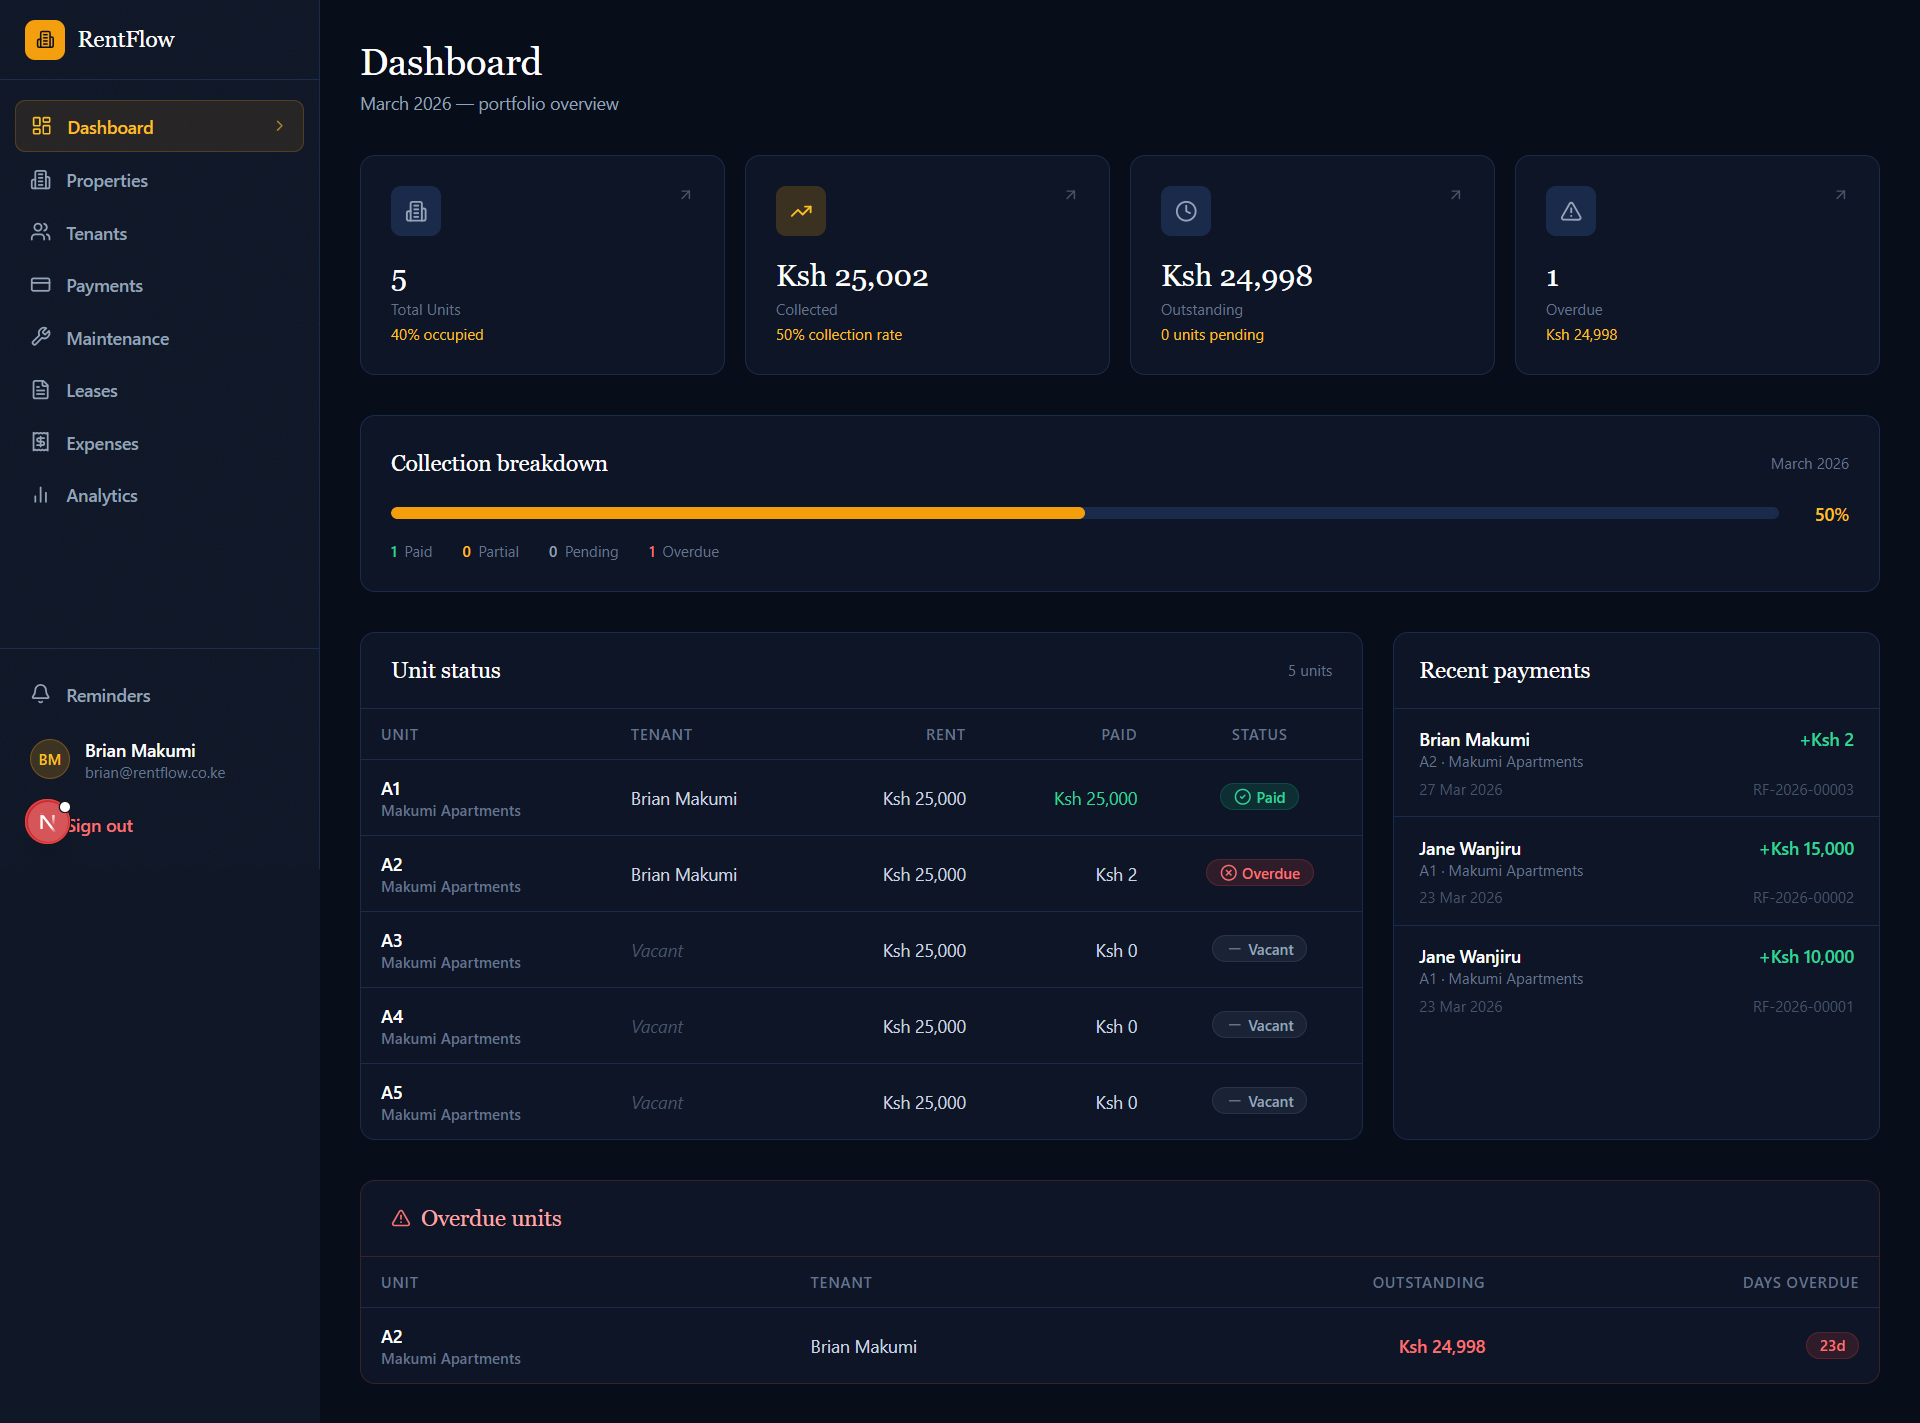This screenshot has width=1920, height=1423.
Task: Open Reminders link
Action: click(x=159, y=695)
